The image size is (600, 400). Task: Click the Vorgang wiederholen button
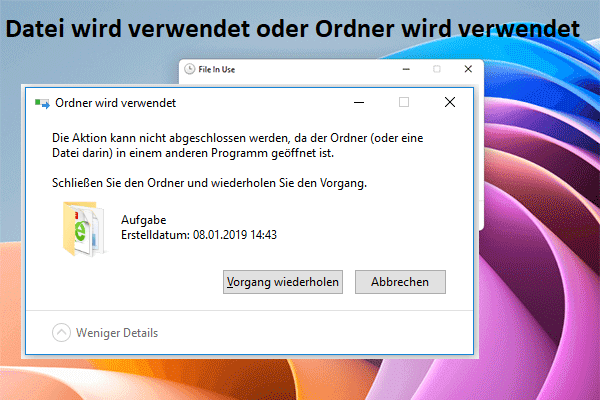click(283, 282)
